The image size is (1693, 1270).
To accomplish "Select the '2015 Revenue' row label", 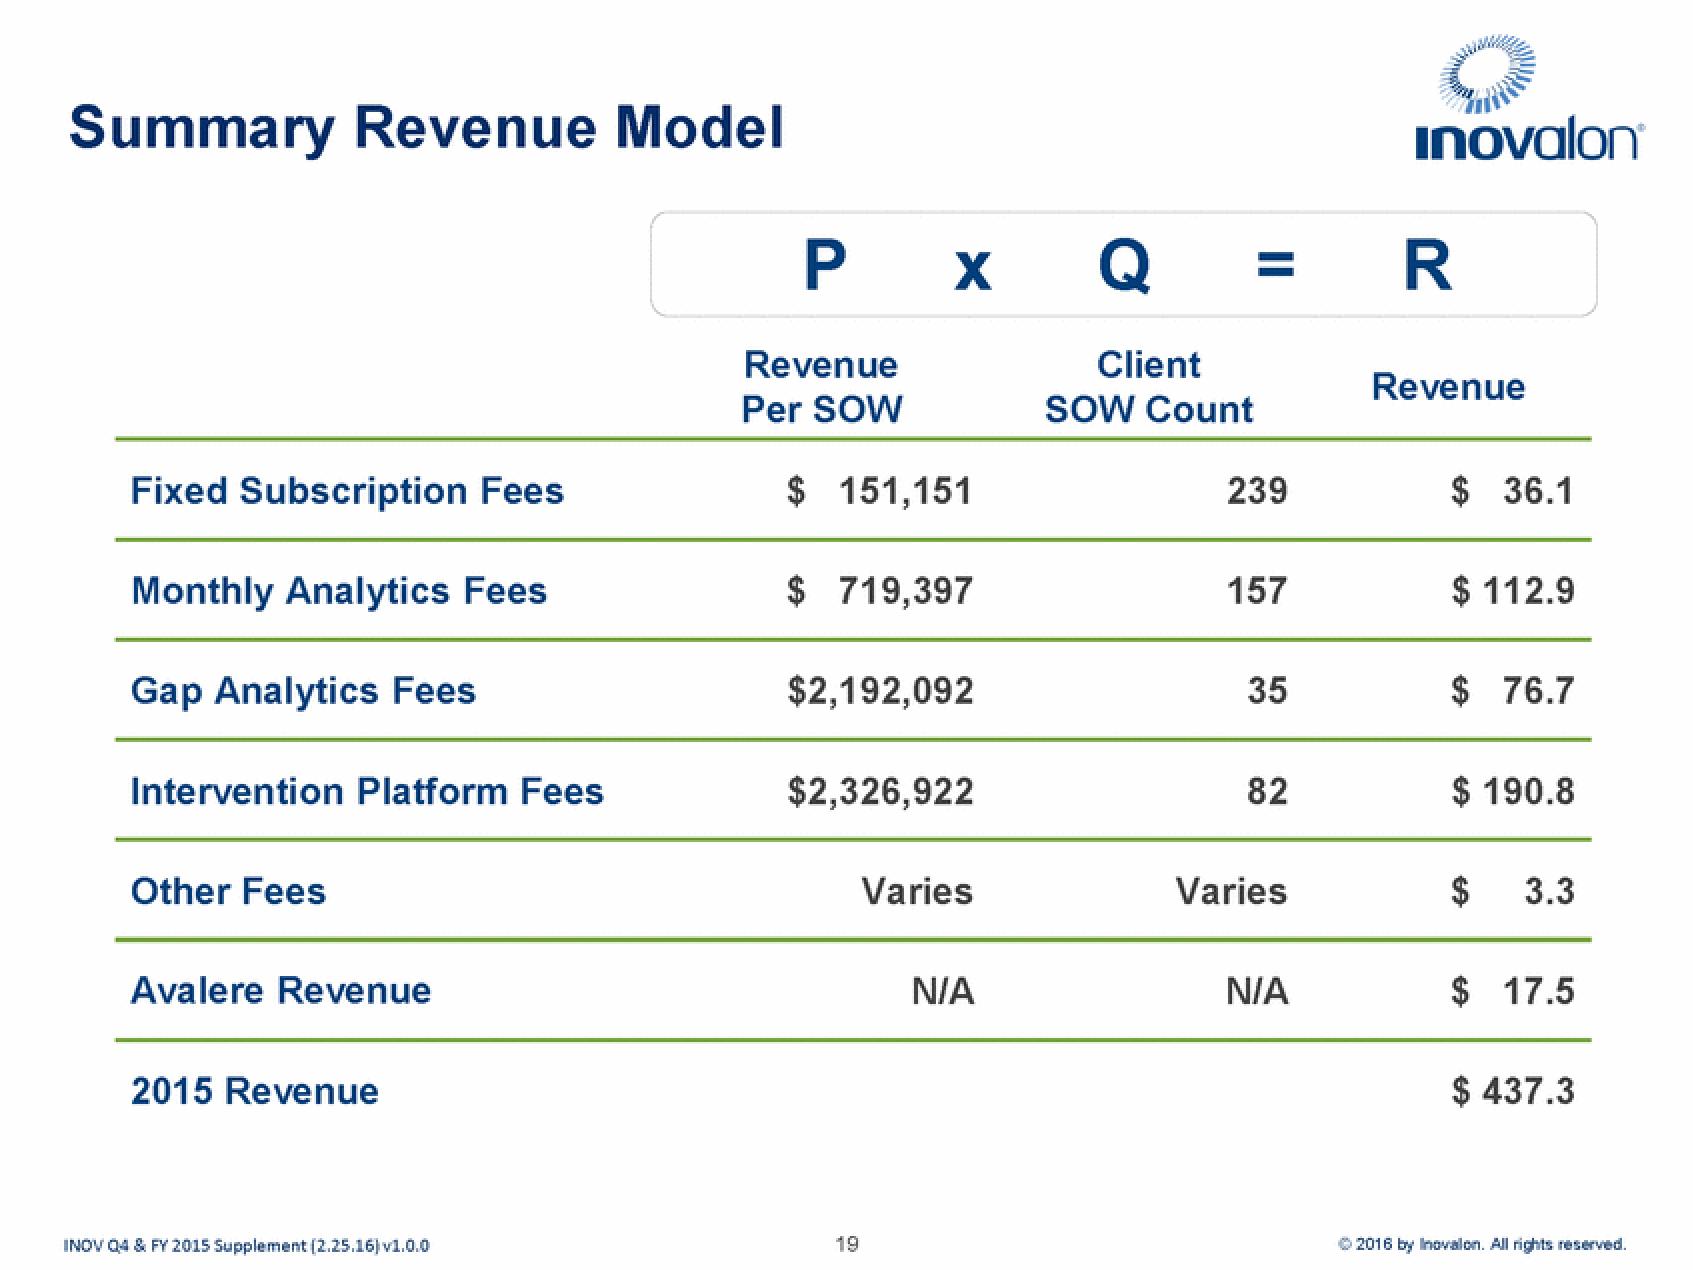I will pos(255,1091).
